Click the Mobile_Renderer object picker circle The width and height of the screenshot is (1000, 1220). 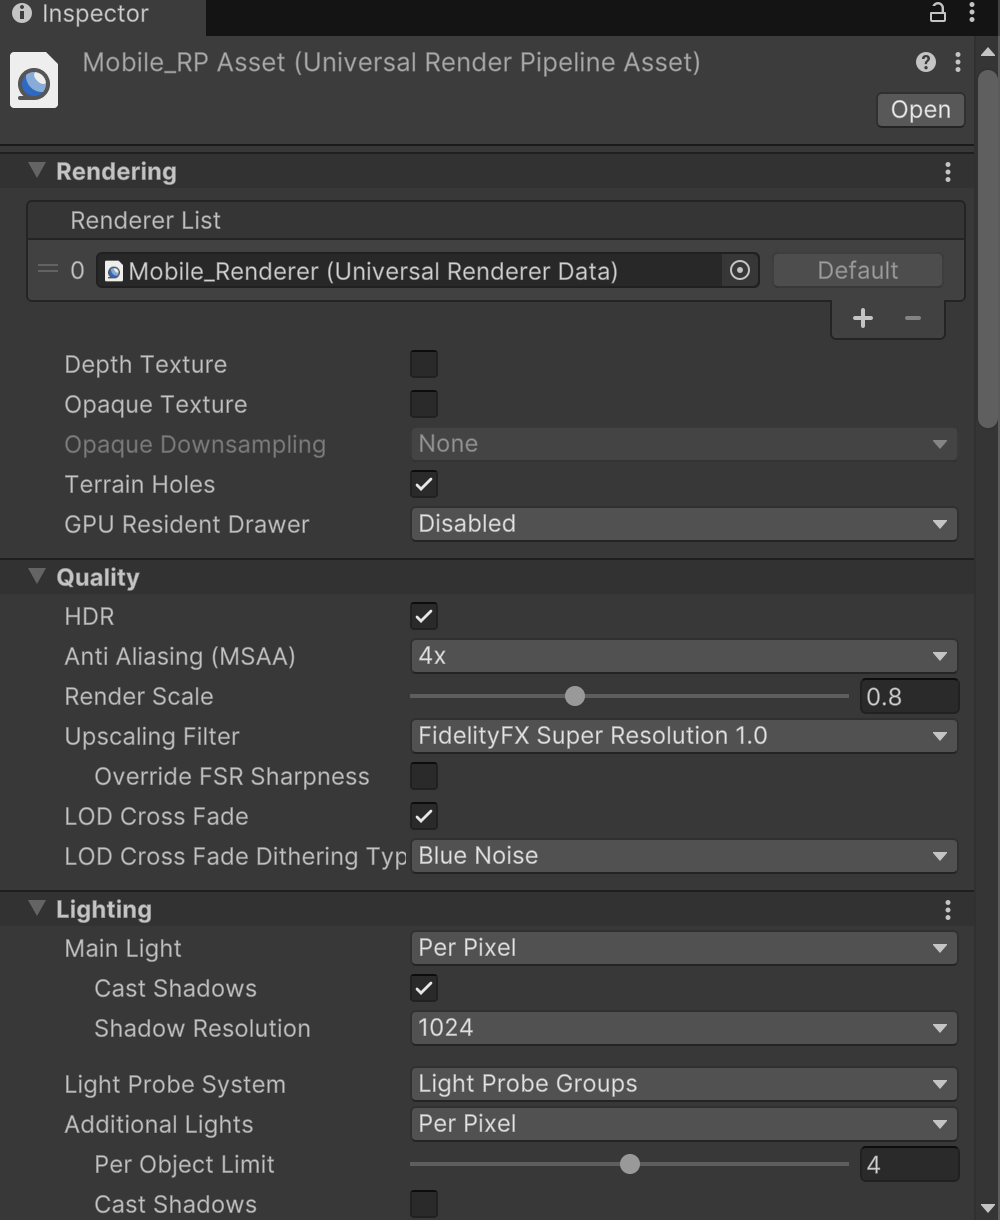coord(740,271)
